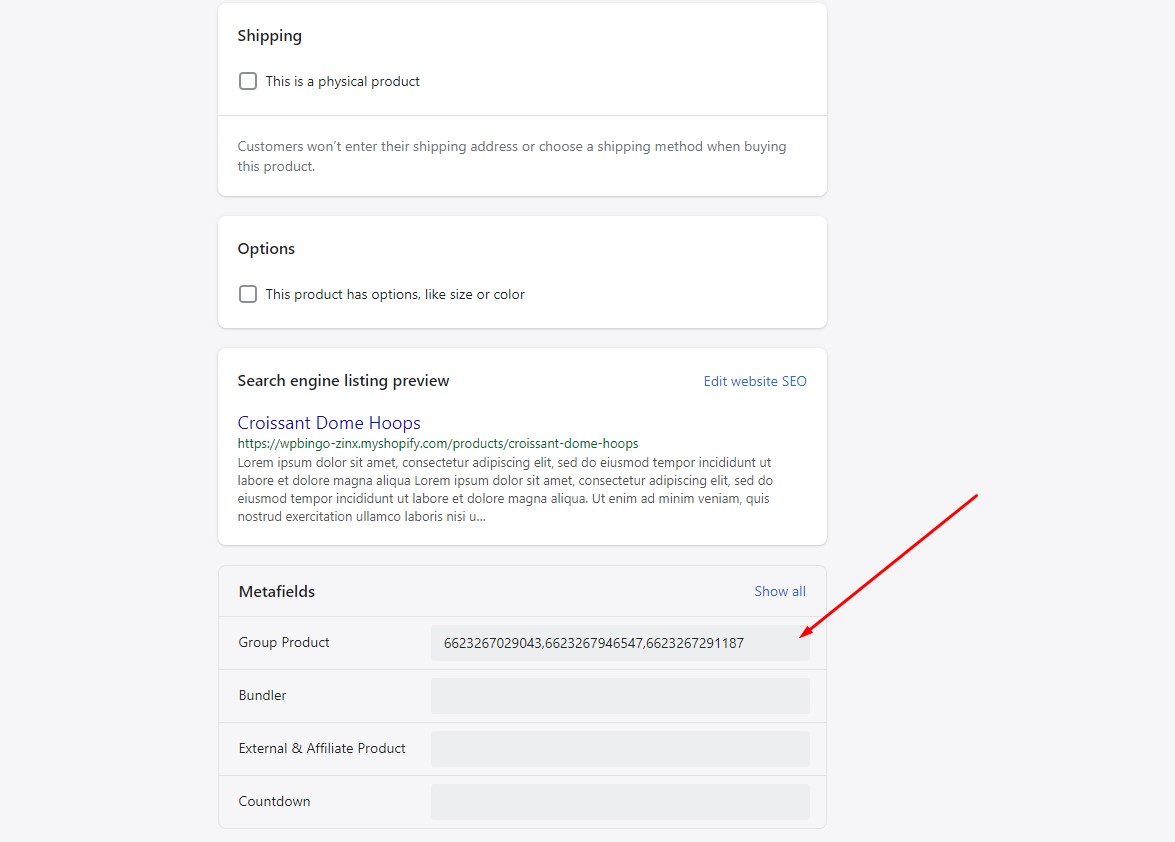This screenshot has height=842, width=1175.
Task: Click the "Croissant Dome Hoops" preview title
Action: coord(329,423)
